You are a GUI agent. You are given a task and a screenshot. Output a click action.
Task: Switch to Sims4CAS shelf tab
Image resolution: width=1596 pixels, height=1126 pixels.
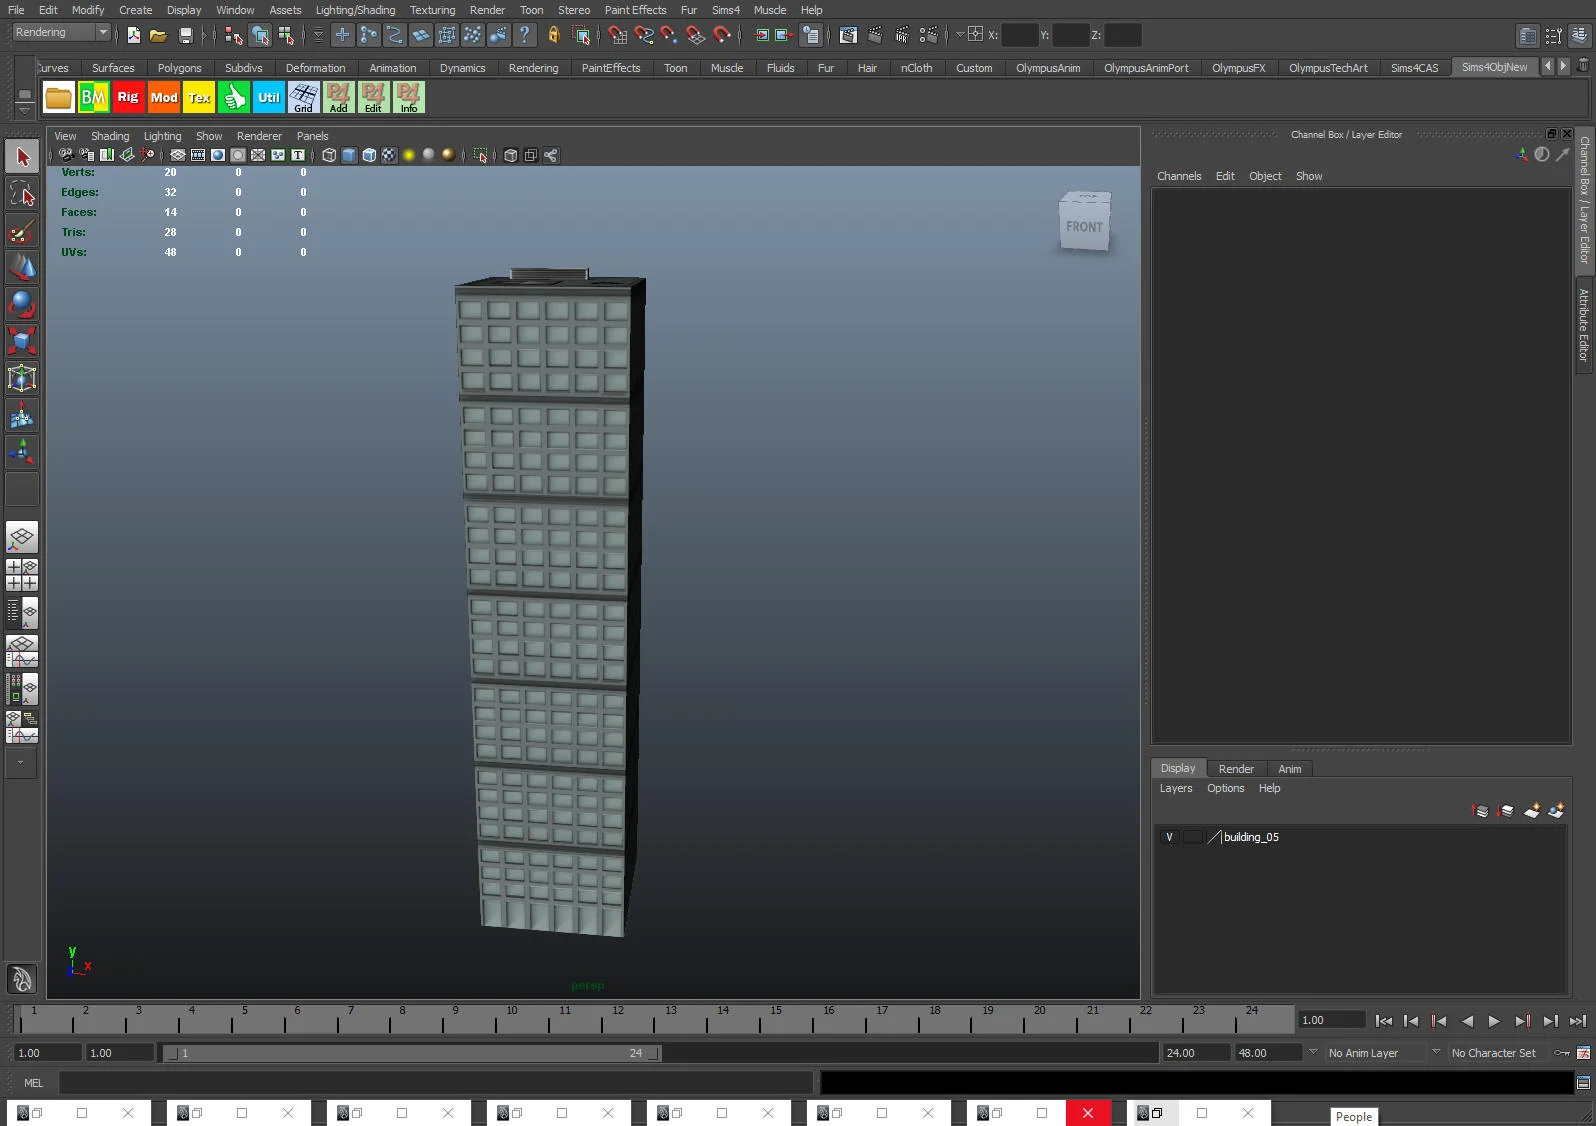pyautogui.click(x=1414, y=68)
